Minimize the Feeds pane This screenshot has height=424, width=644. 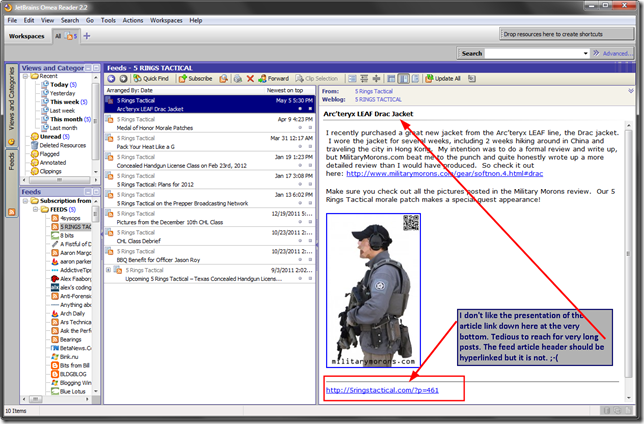[x=88, y=192]
